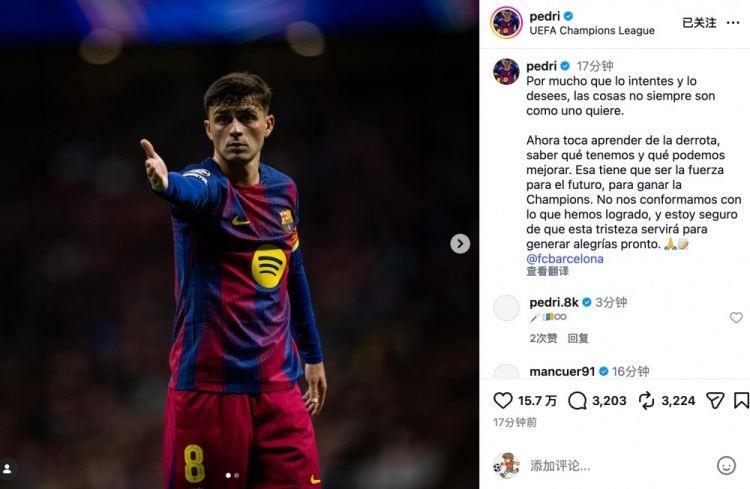Open the three-dot more options menu
The image size is (750, 489).
pos(733,23)
